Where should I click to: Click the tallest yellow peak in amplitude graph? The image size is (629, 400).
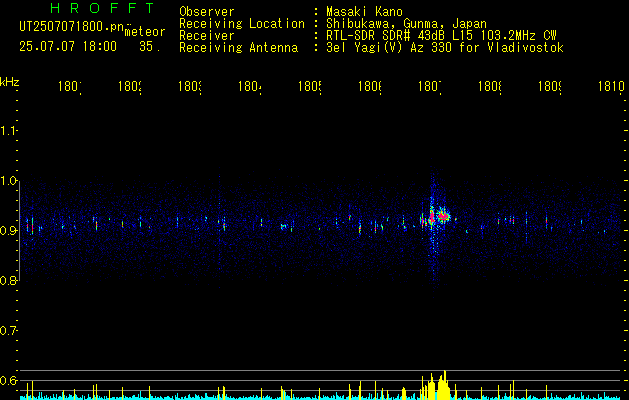pos(444,385)
